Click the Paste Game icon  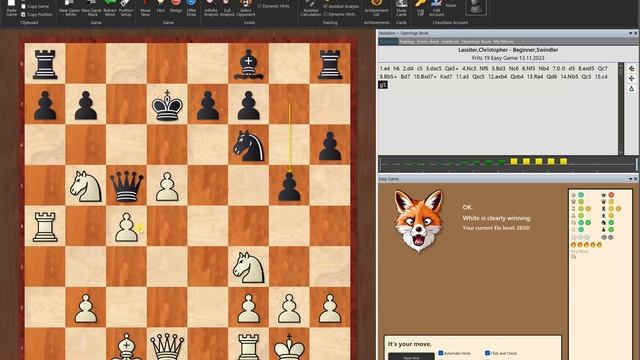click(11, 8)
